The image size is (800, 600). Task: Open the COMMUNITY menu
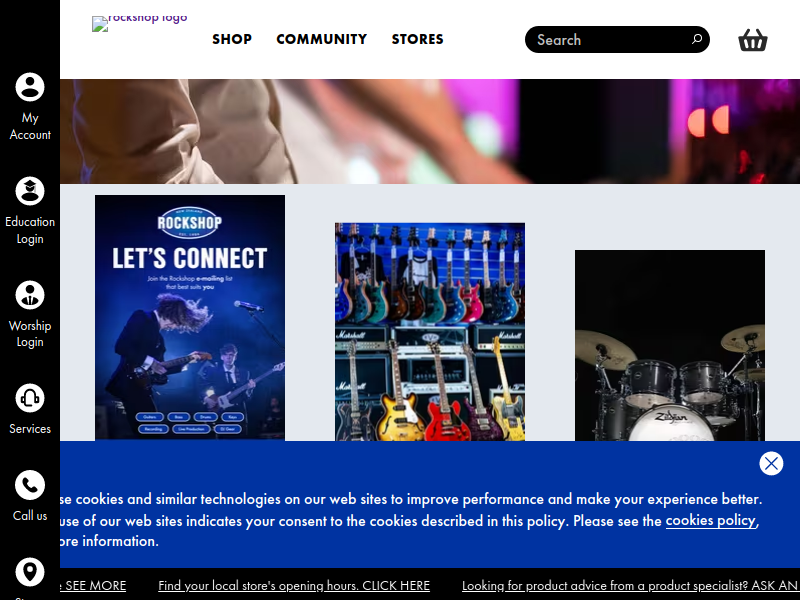click(321, 39)
